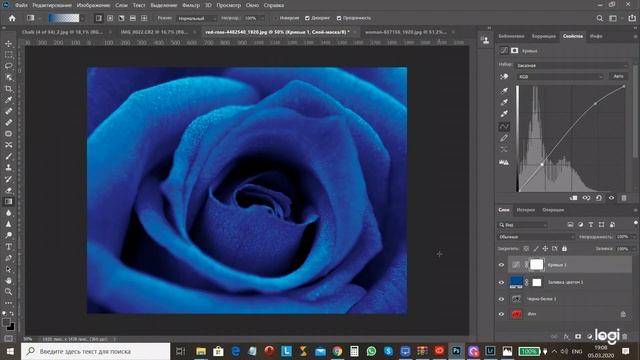This screenshot has height=360, width=640.
Task: Click the gradient preview bar in options
Action: coord(64,18)
